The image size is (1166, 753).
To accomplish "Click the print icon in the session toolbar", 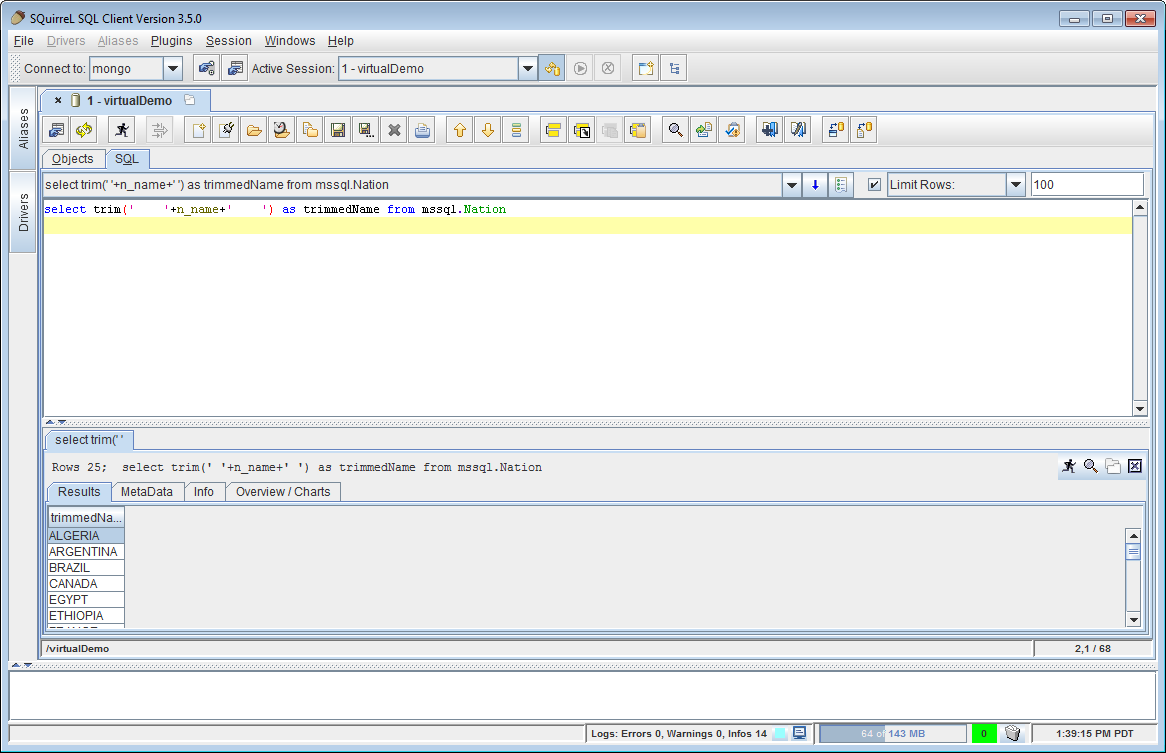I will (422, 130).
